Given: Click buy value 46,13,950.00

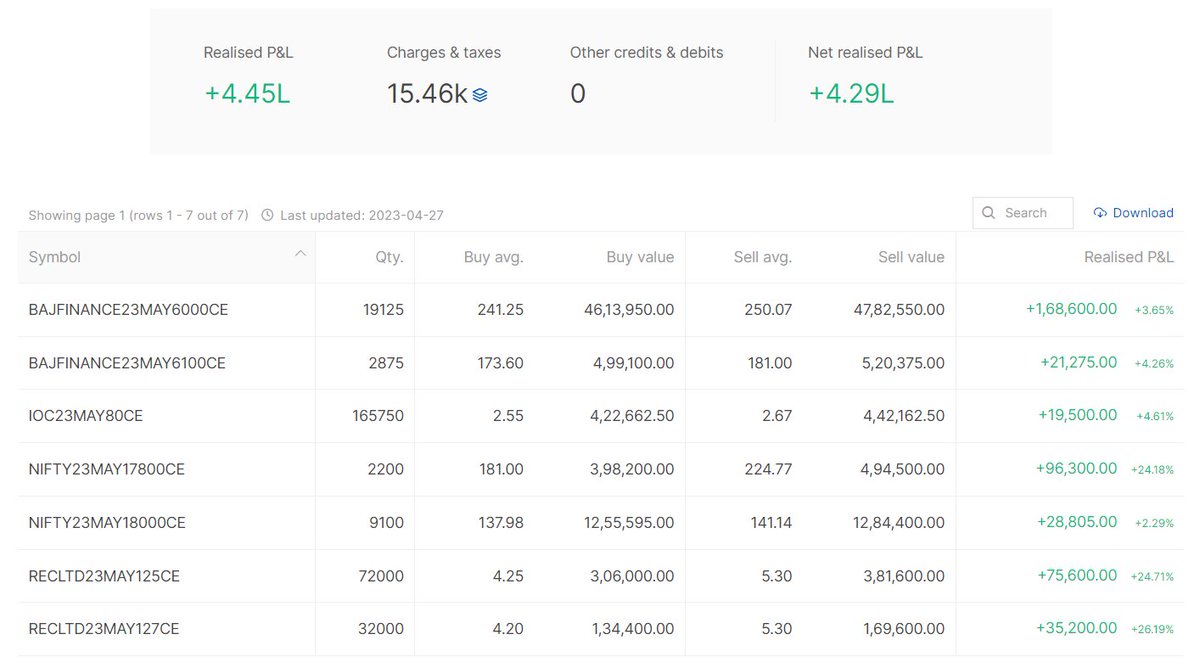Looking at the screenshot, I should point(629,310).
